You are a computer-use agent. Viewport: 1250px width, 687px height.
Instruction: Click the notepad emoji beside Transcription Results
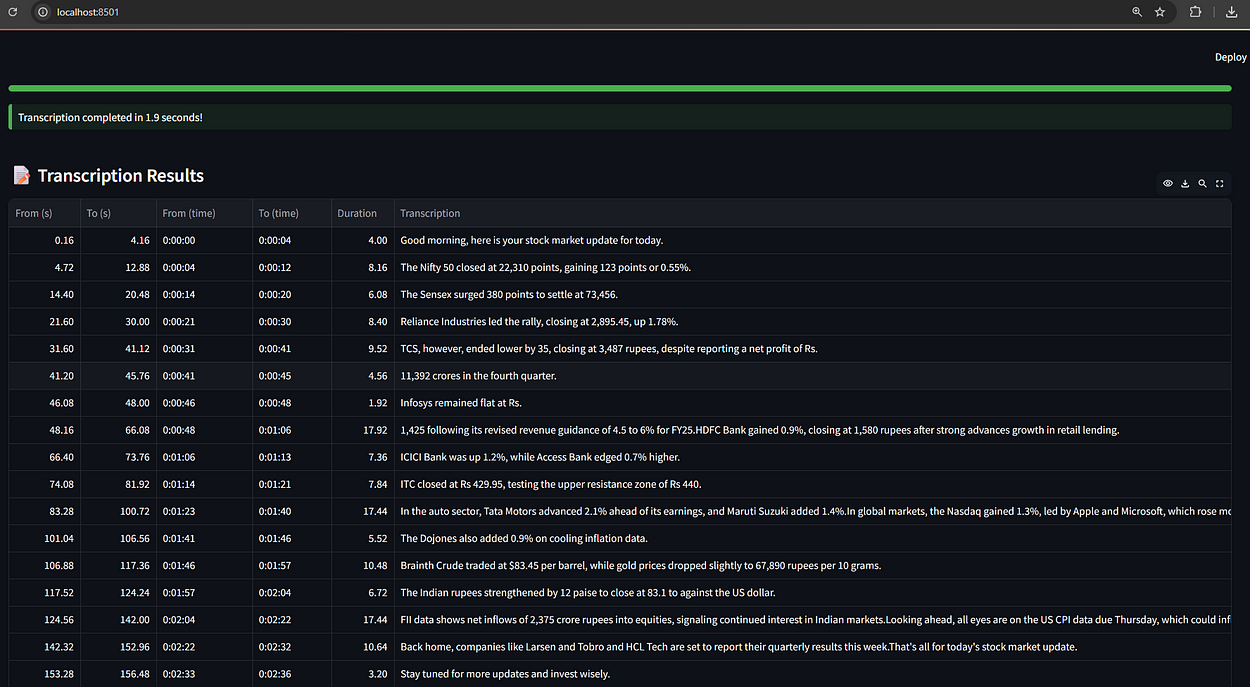[21, 175]
